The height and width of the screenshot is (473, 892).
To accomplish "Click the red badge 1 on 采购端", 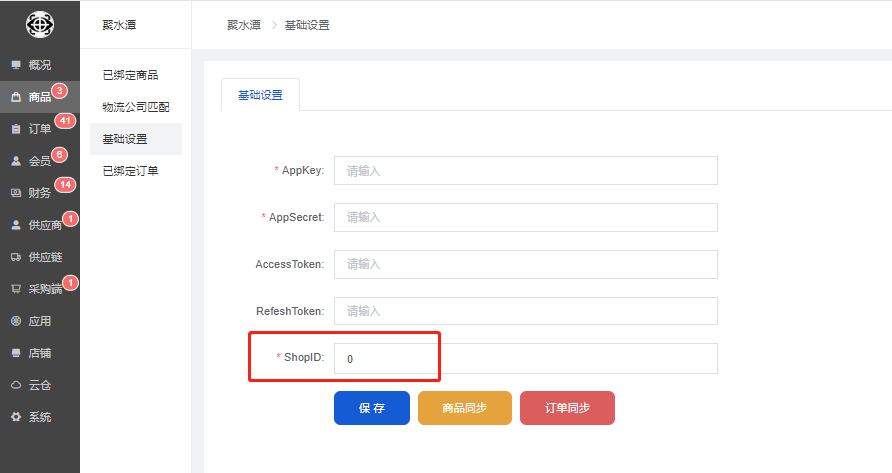I will coord(71,282).
